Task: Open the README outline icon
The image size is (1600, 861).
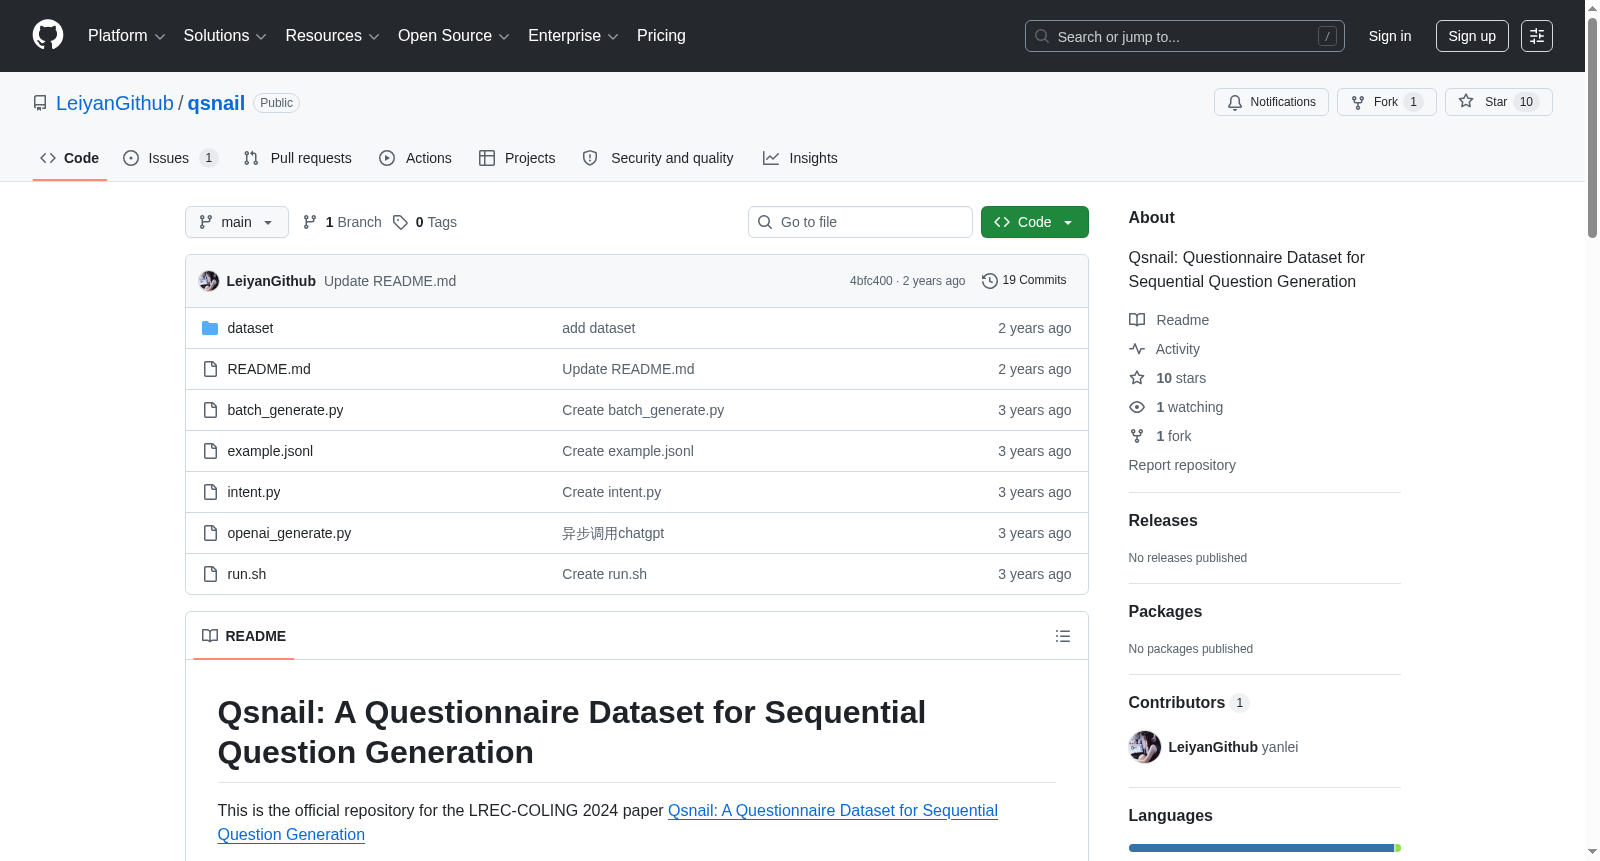Action: tap(1063, 636)
